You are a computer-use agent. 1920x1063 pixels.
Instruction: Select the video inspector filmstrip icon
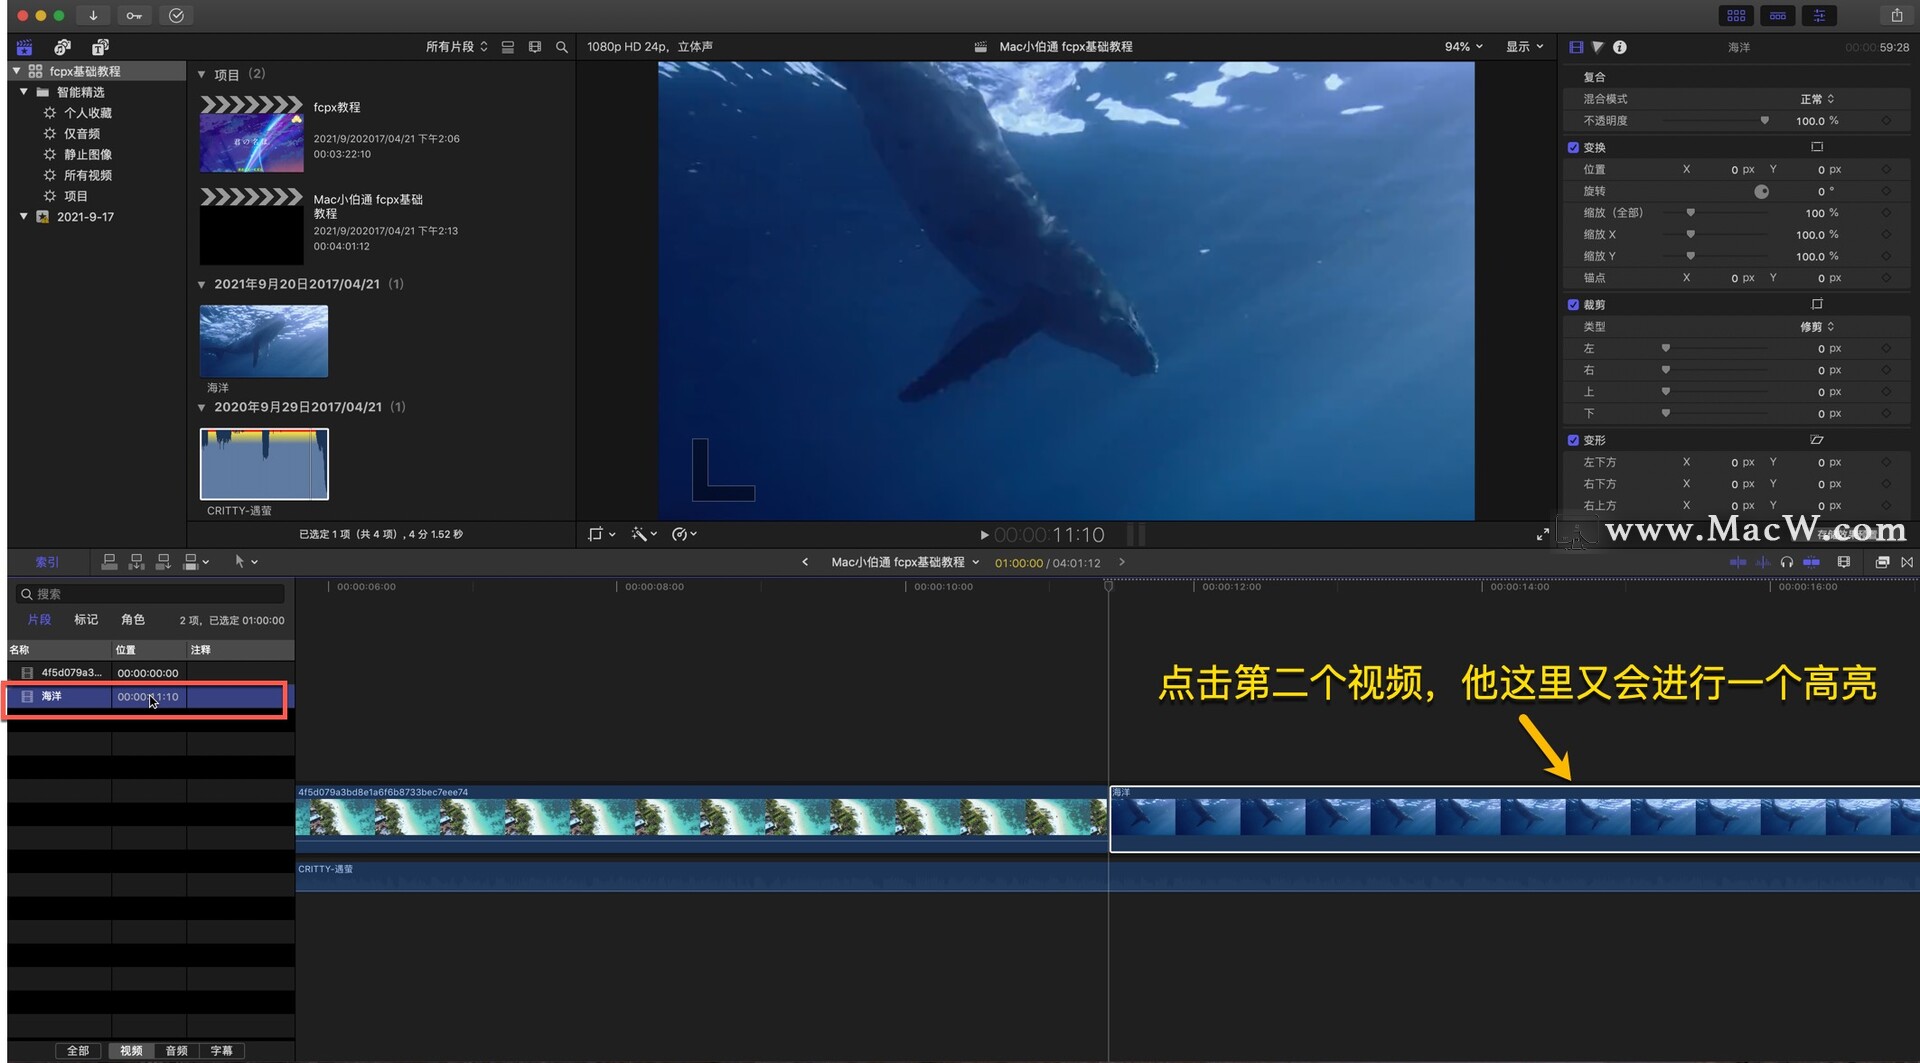tap(1576, 47)
